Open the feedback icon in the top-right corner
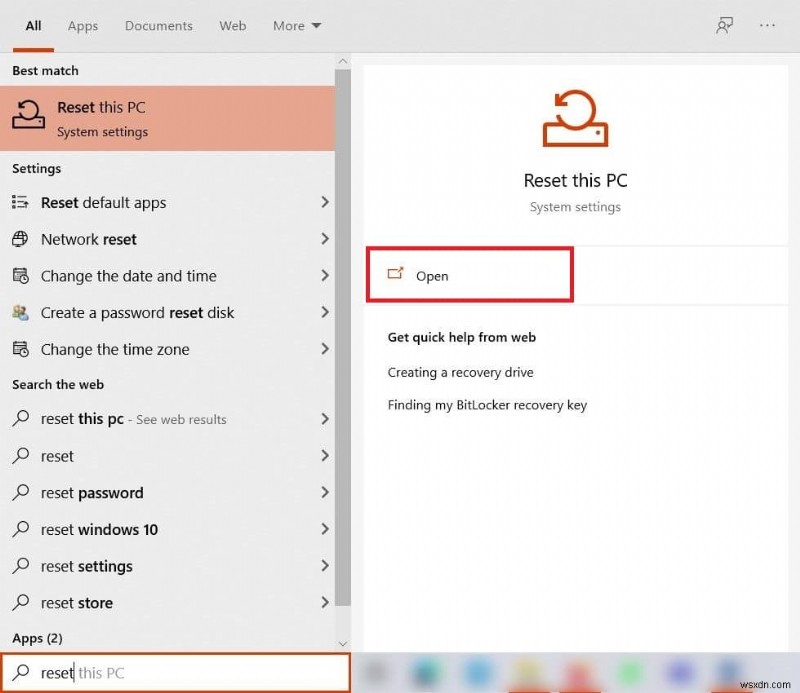 (x=724, y=25)
